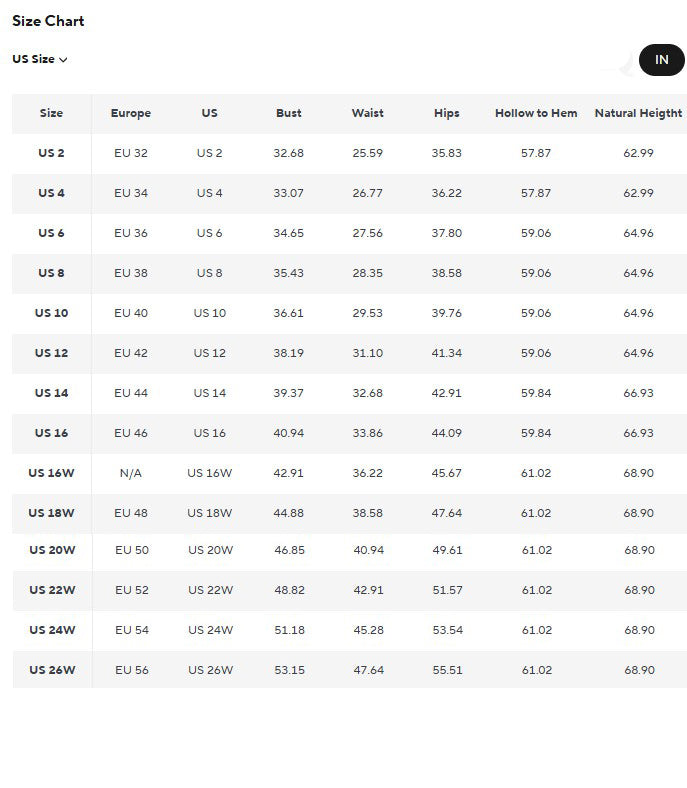
Task: Select the US 12 size row label
Action: coord(51,353)
